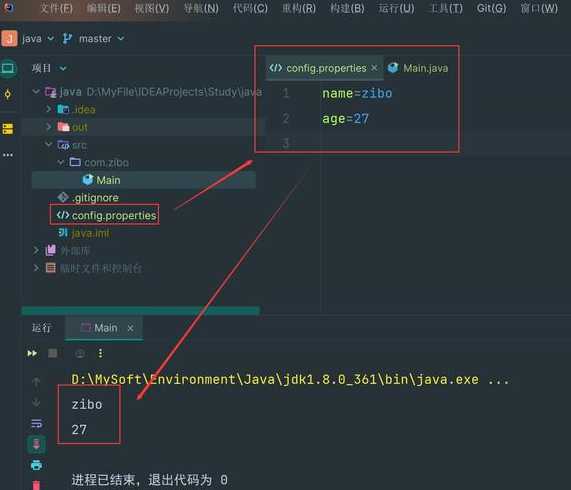The width and height of the screenshot is (571, 490).
Task: Open the 工具(T) menu
Action: (x=446, y=8)
